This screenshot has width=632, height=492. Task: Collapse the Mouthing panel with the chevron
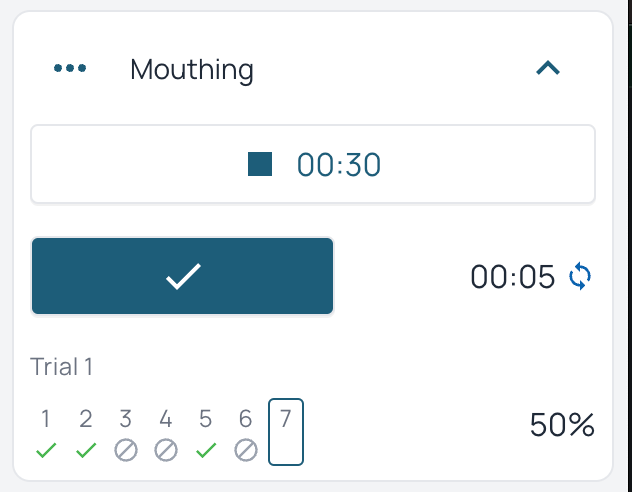tap(548, 69)
